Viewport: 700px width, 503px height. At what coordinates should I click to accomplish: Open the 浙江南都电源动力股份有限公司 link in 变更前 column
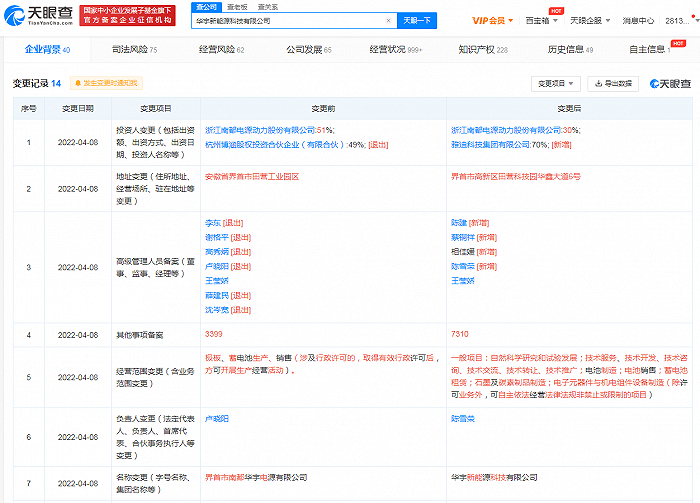coord(259,130)
